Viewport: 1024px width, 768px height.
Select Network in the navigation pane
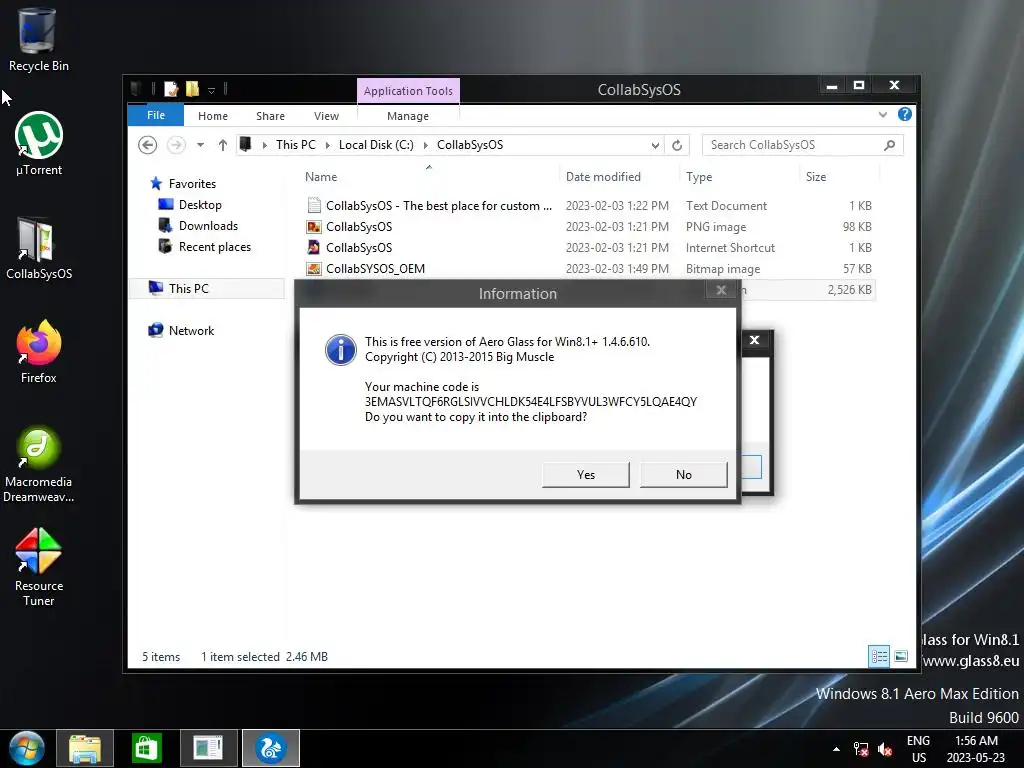click(x=191, y=330)
